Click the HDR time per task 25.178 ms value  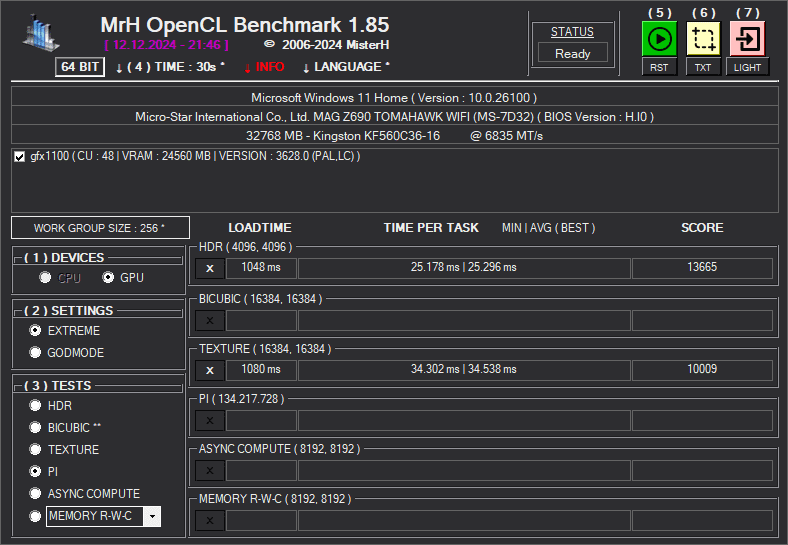pyautogui.click(x=435, y=267)
